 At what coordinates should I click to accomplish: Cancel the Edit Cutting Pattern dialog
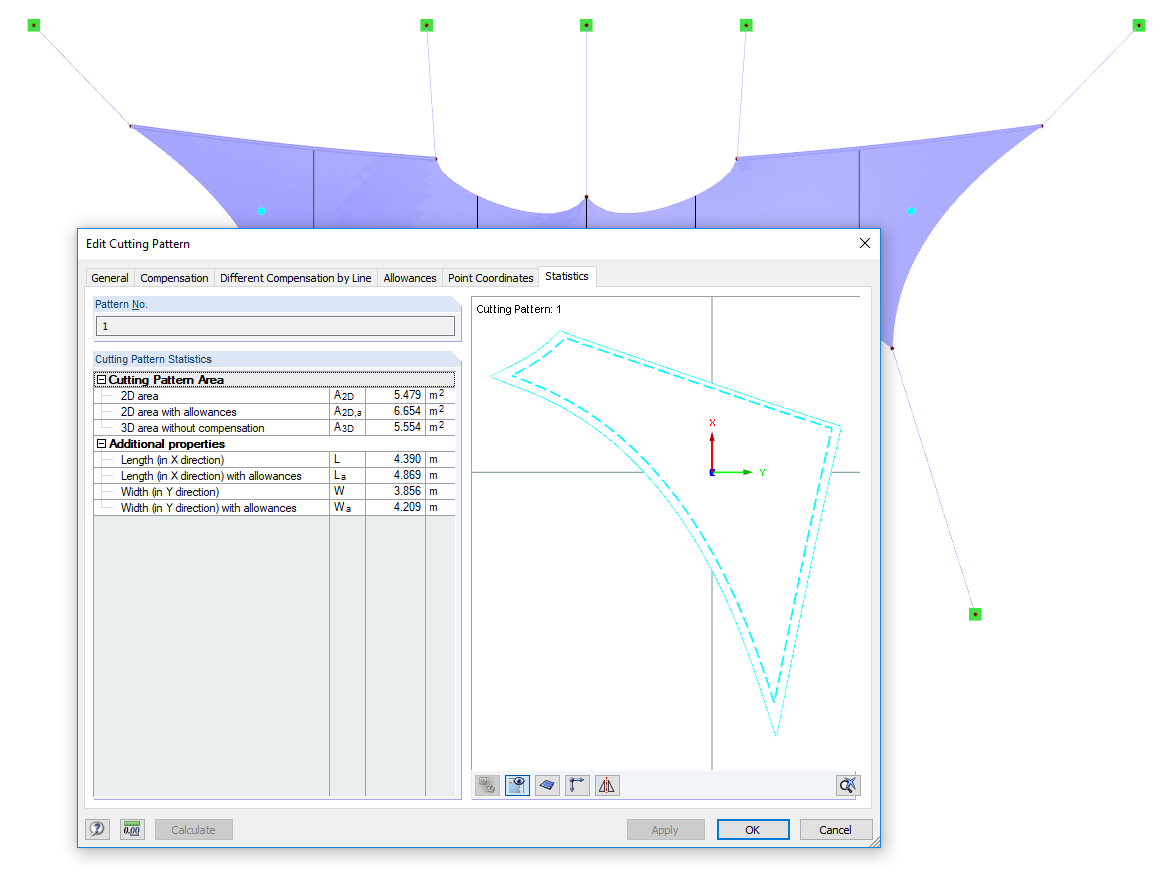[x=836, y=829]
